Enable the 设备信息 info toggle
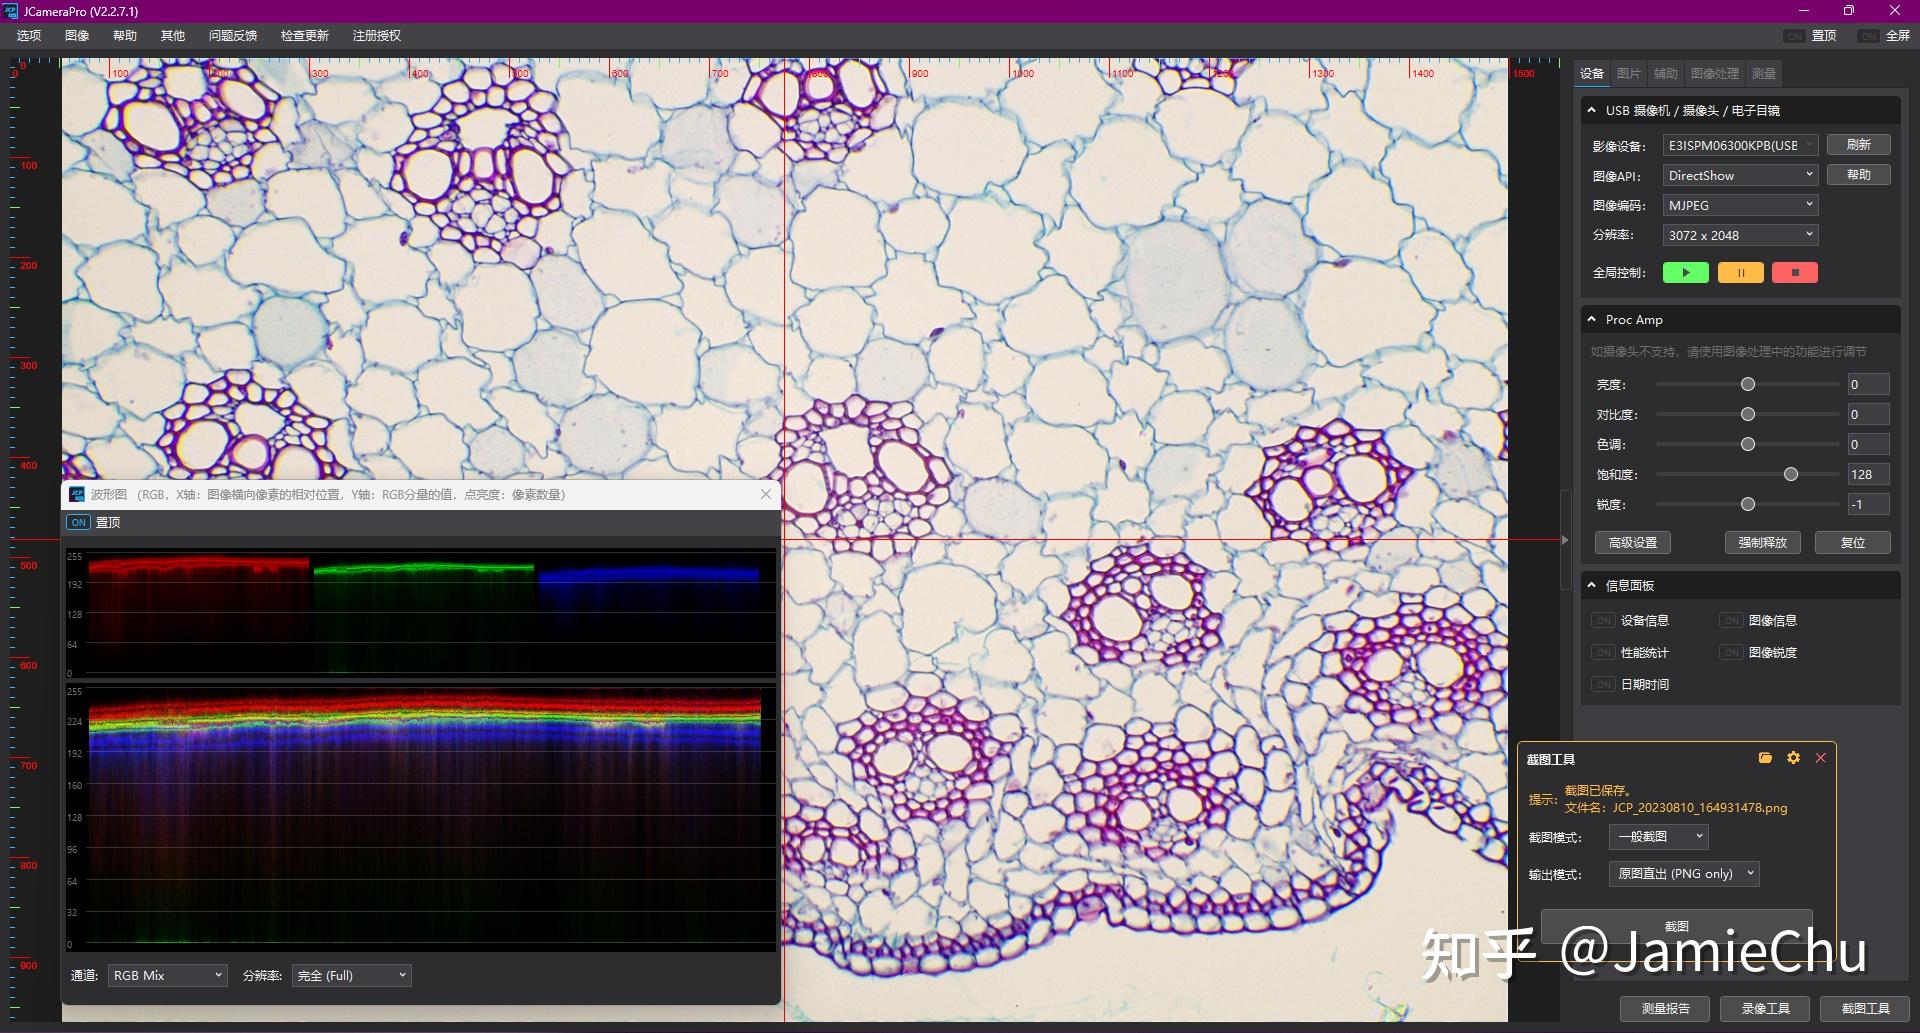The width and height of the screenshot is (1920, 1033). click(x=1603, y=621)
